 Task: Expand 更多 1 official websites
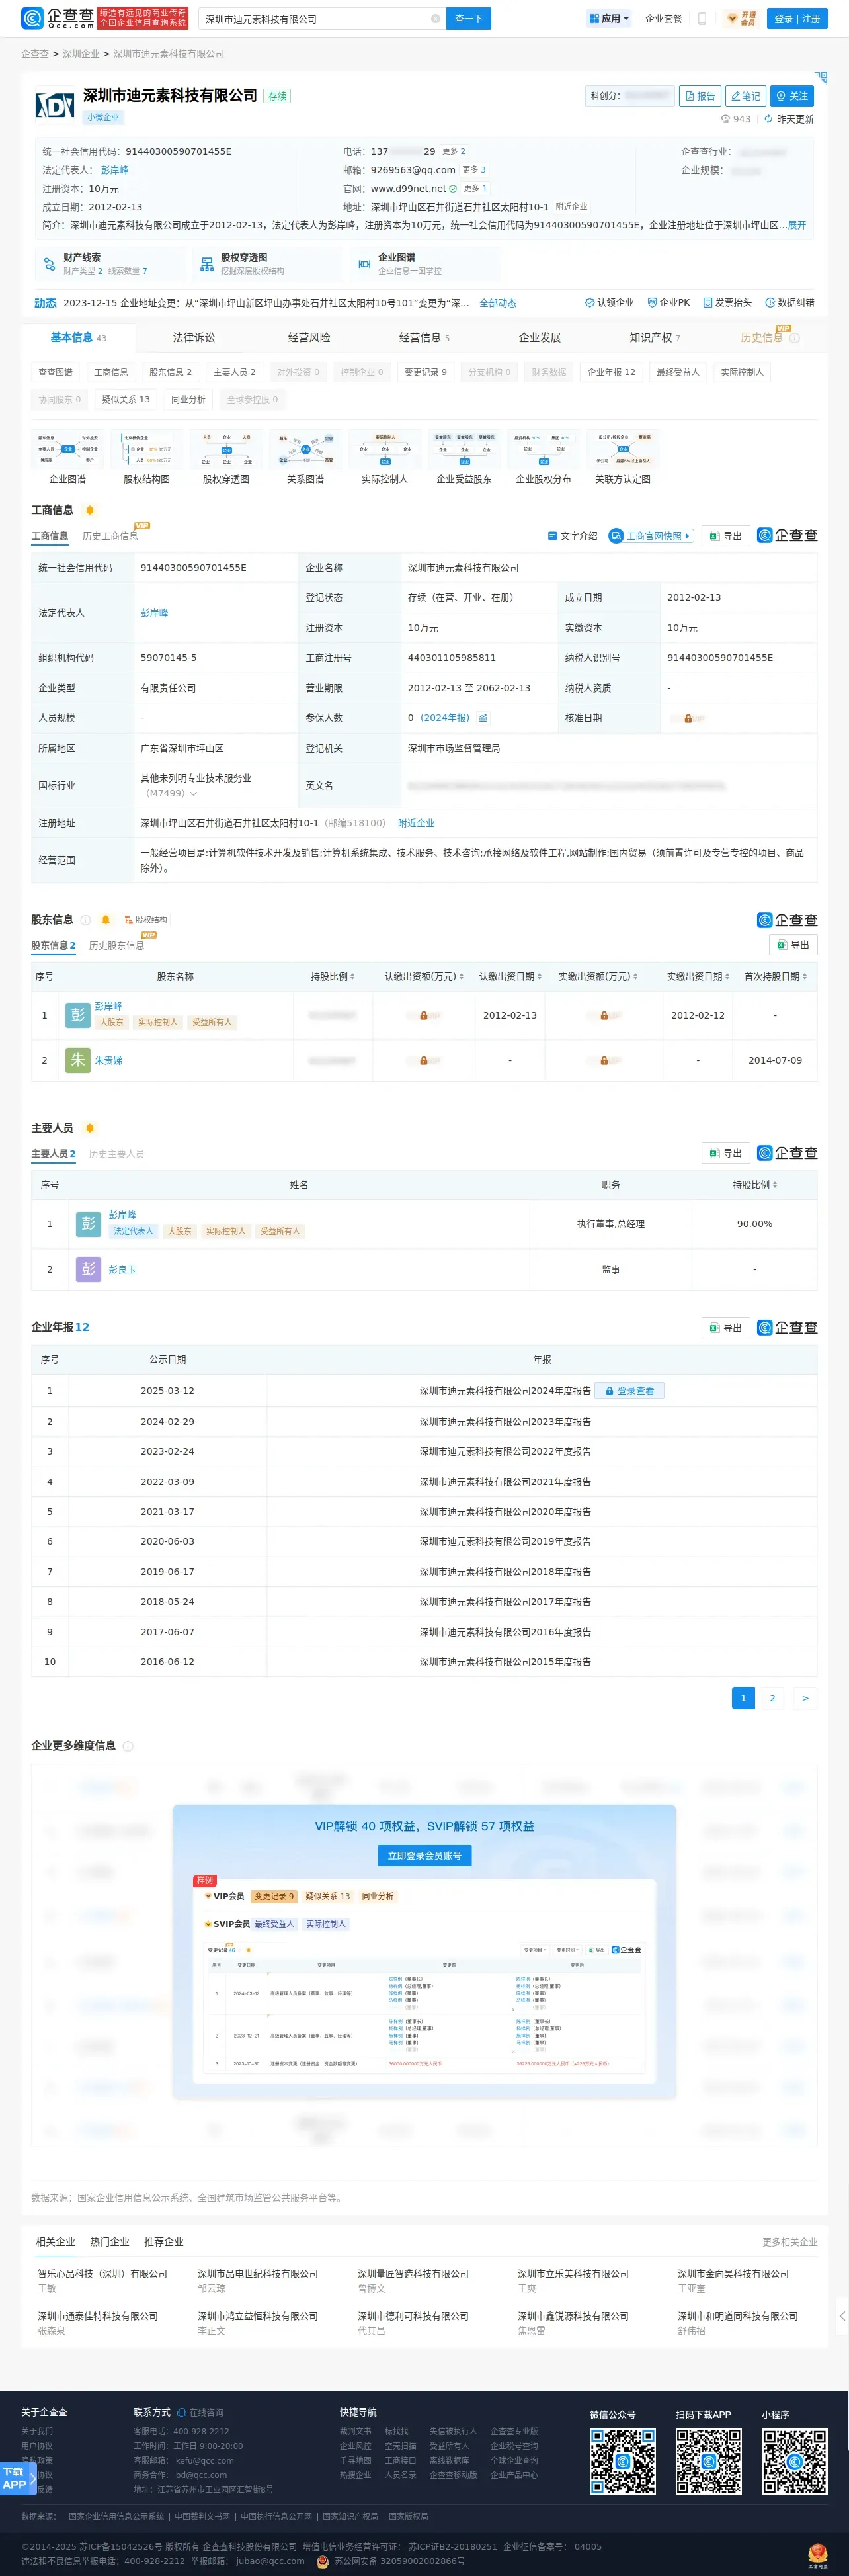coord(475,188)
